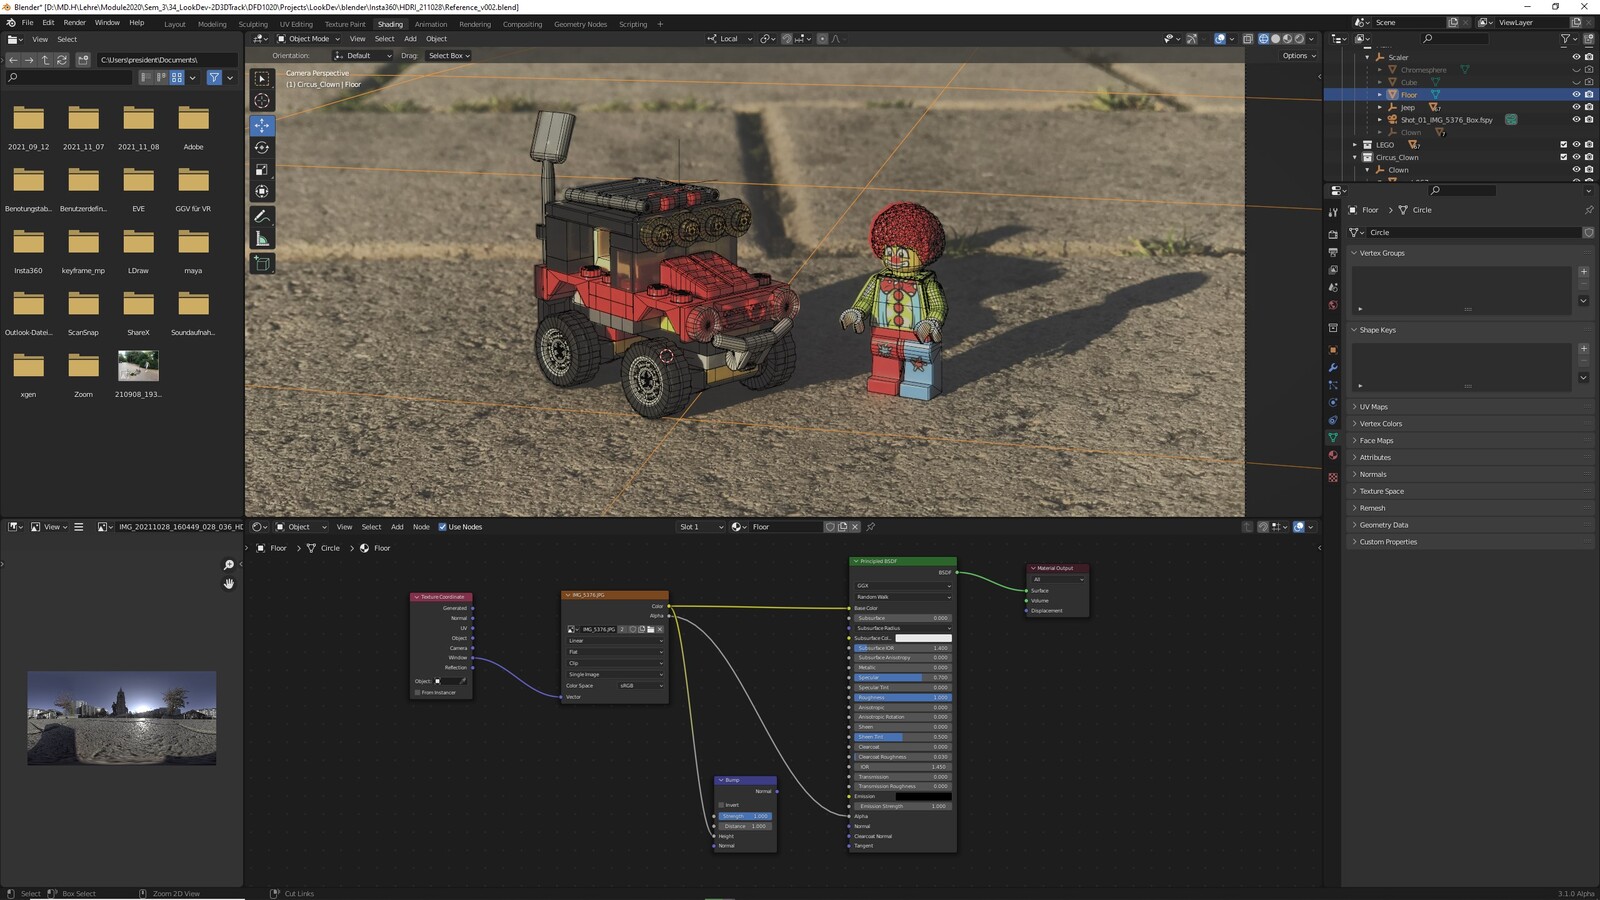Select the 210908_193 image thumbnail
1600x900 pixels.
pyautogui.click(x=138, y=366)
